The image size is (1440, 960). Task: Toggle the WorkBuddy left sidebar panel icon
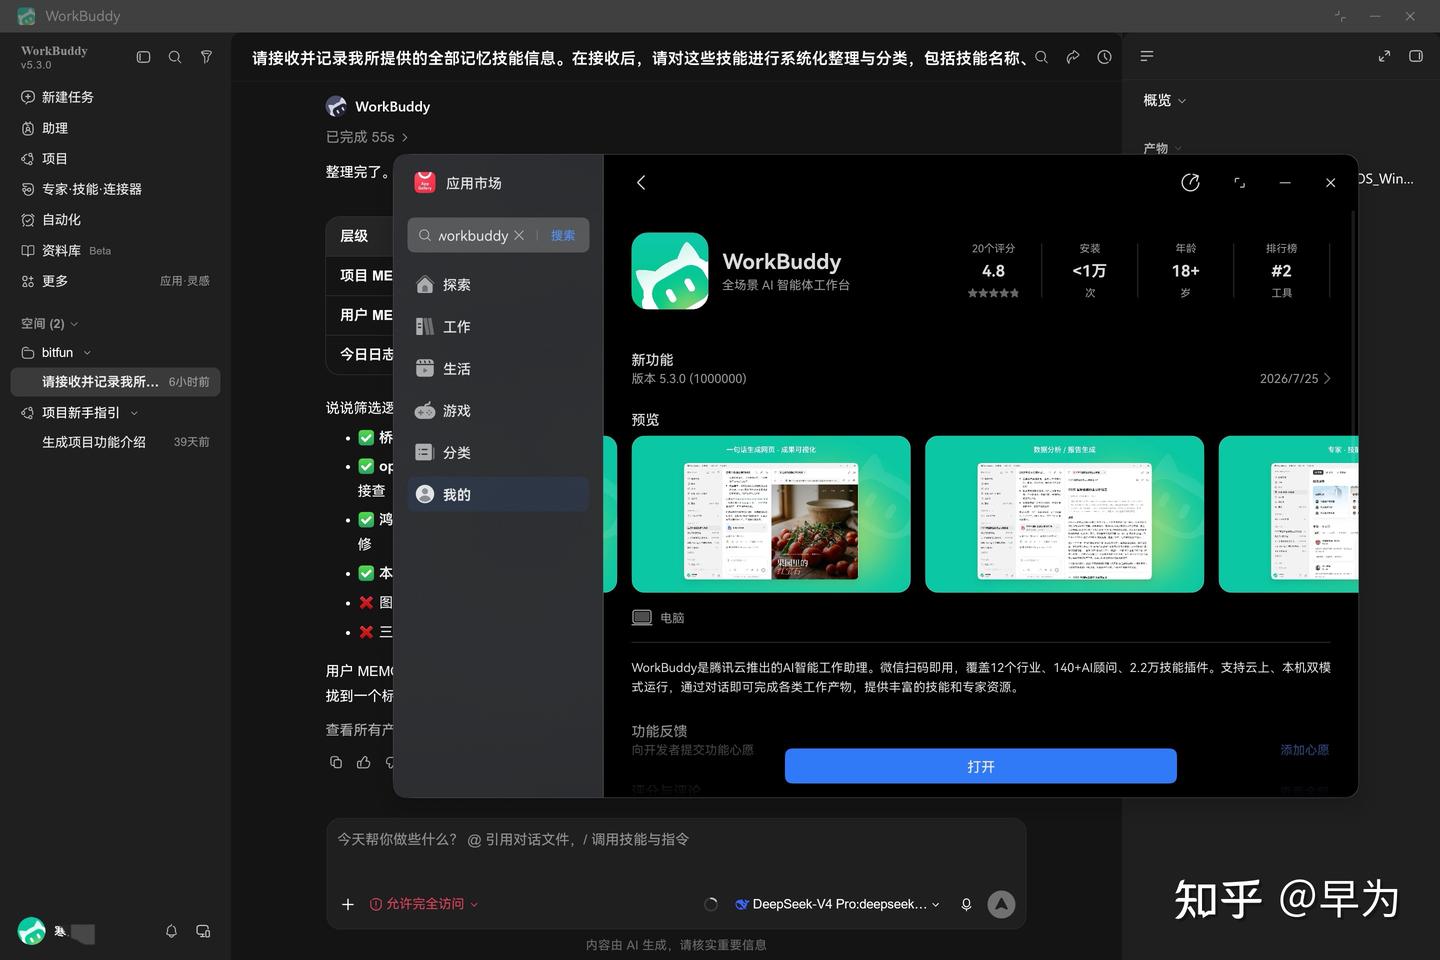tap(143, 57)
